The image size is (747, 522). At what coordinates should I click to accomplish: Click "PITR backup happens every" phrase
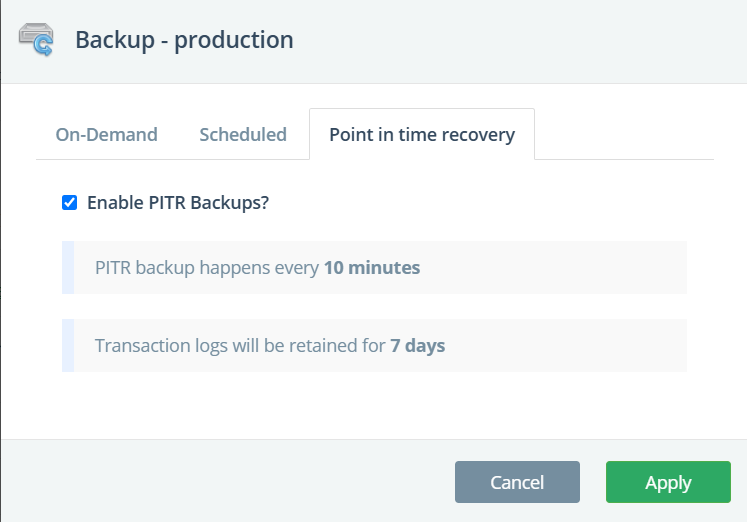click(x=207, y=268)
